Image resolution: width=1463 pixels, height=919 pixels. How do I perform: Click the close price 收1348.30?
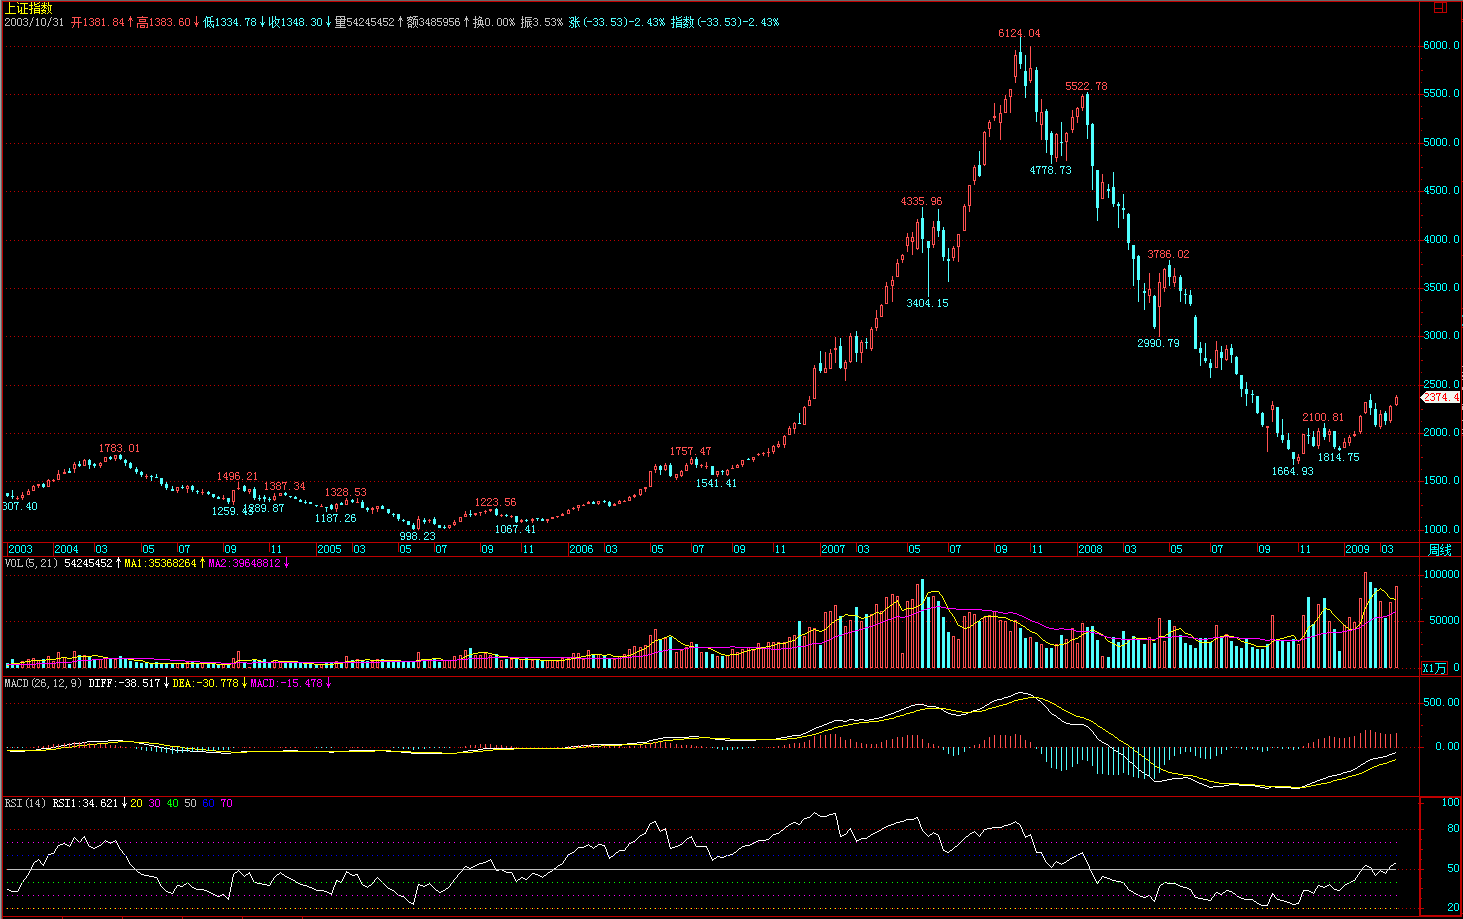click(295, 22)
